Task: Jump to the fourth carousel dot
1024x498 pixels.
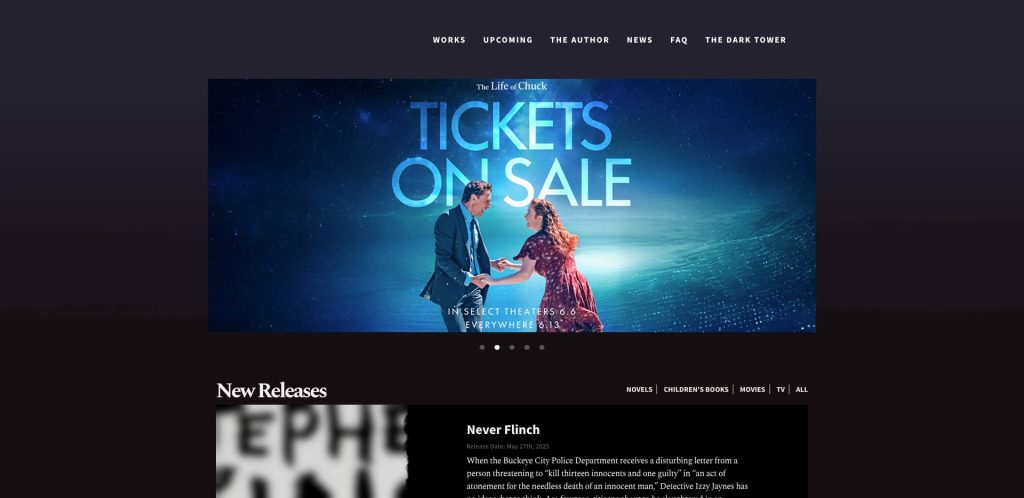Action: tap(527, 347)
